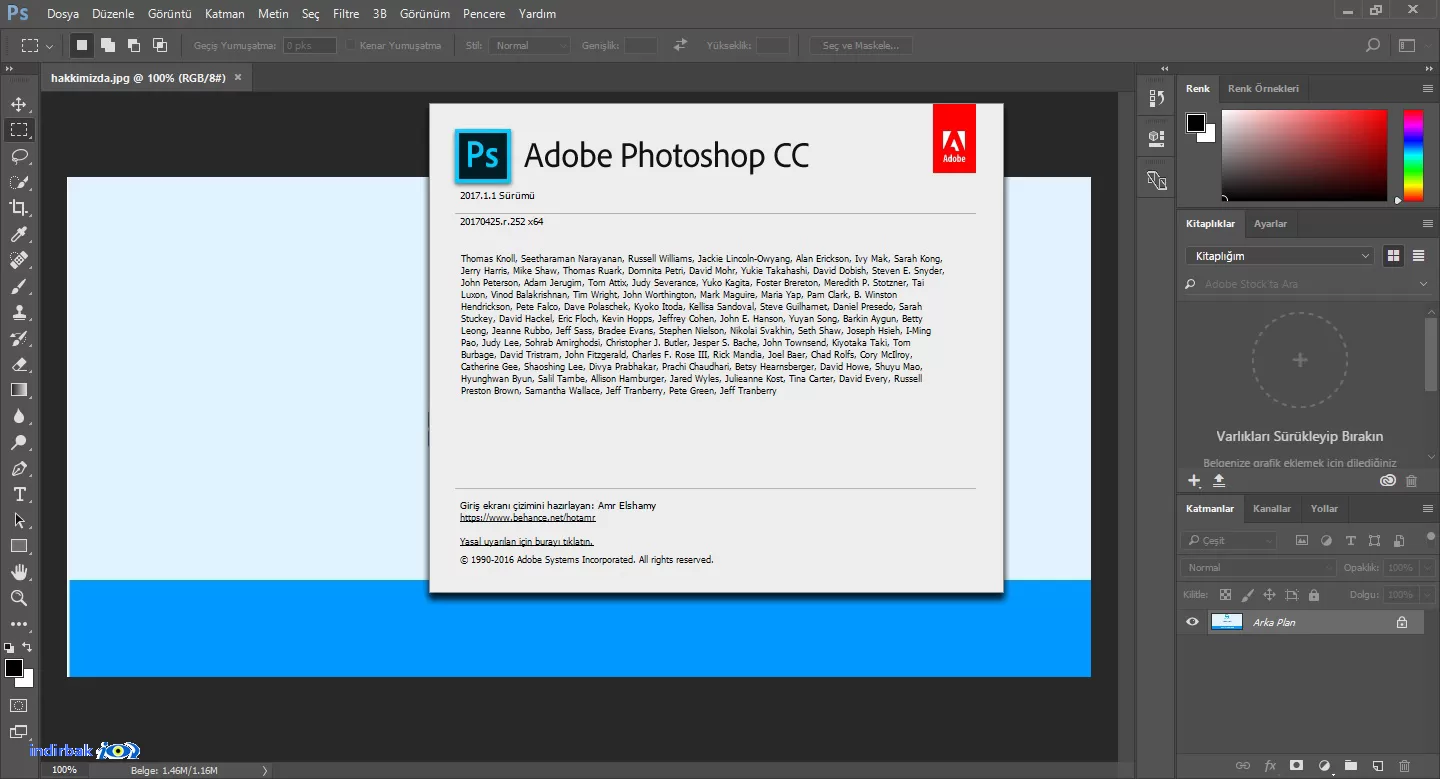
Task: Open the Kitaplığım library dropdown
Action: point(1281,256)
